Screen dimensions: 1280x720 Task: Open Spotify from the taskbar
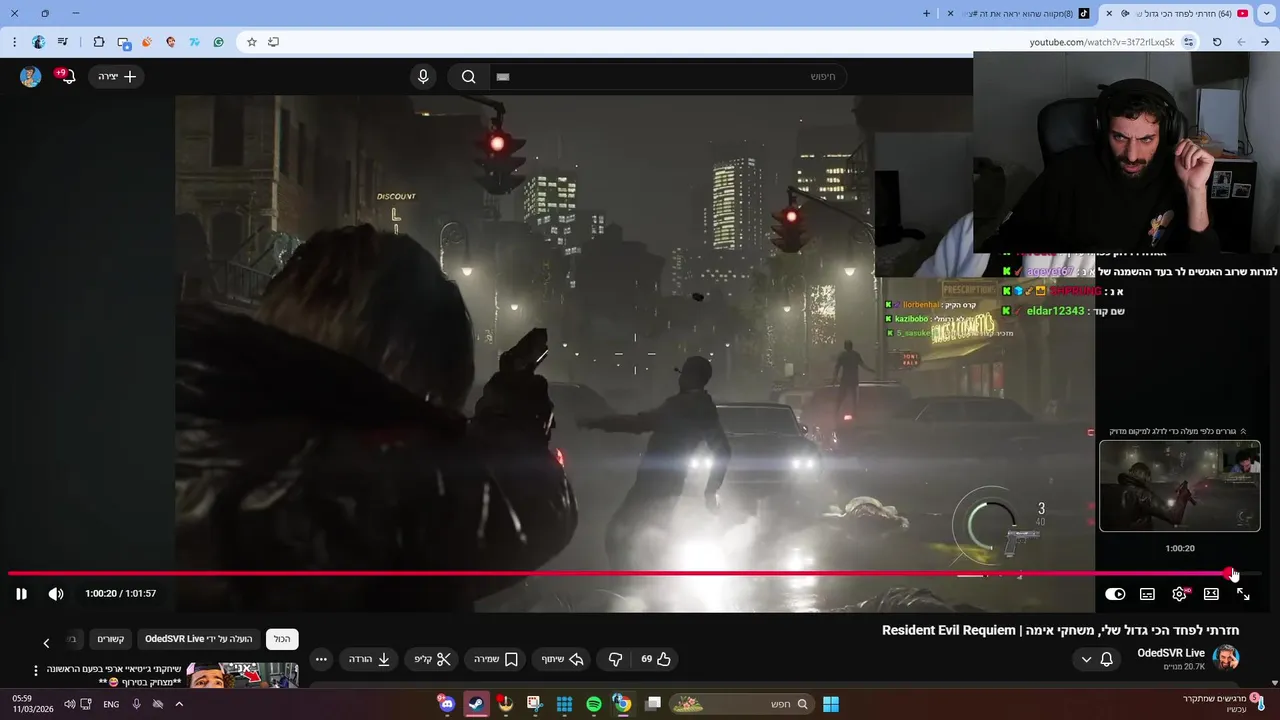tap(593, 704)
